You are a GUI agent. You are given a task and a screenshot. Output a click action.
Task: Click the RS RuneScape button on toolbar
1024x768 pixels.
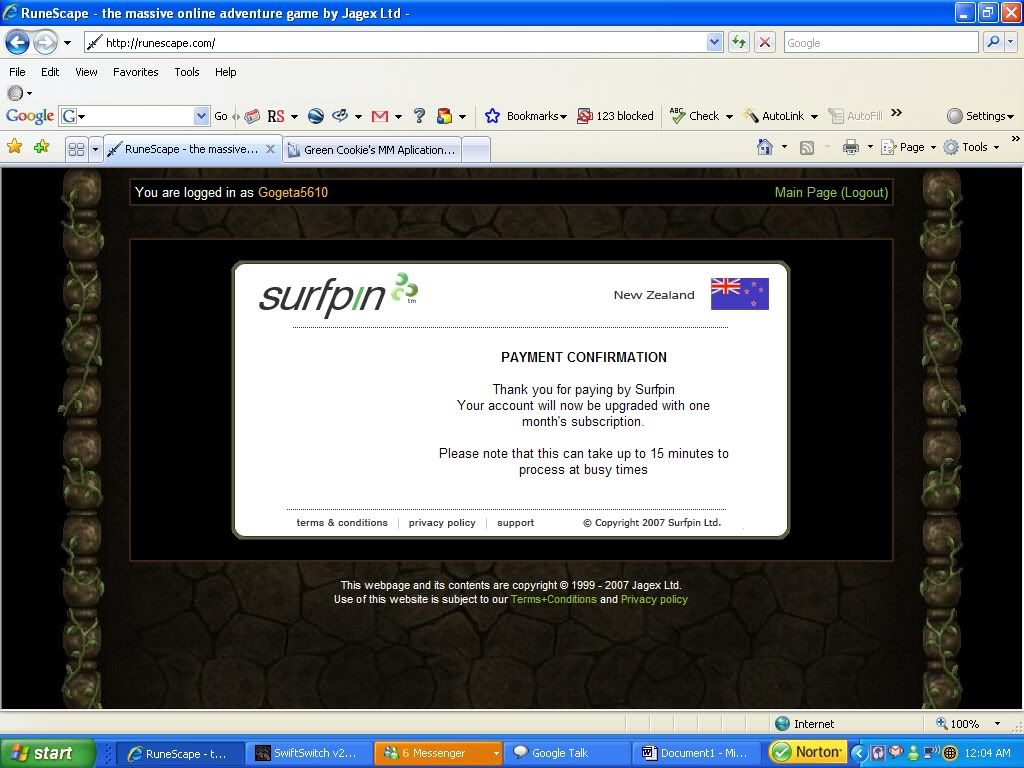[x=276, y=116]
